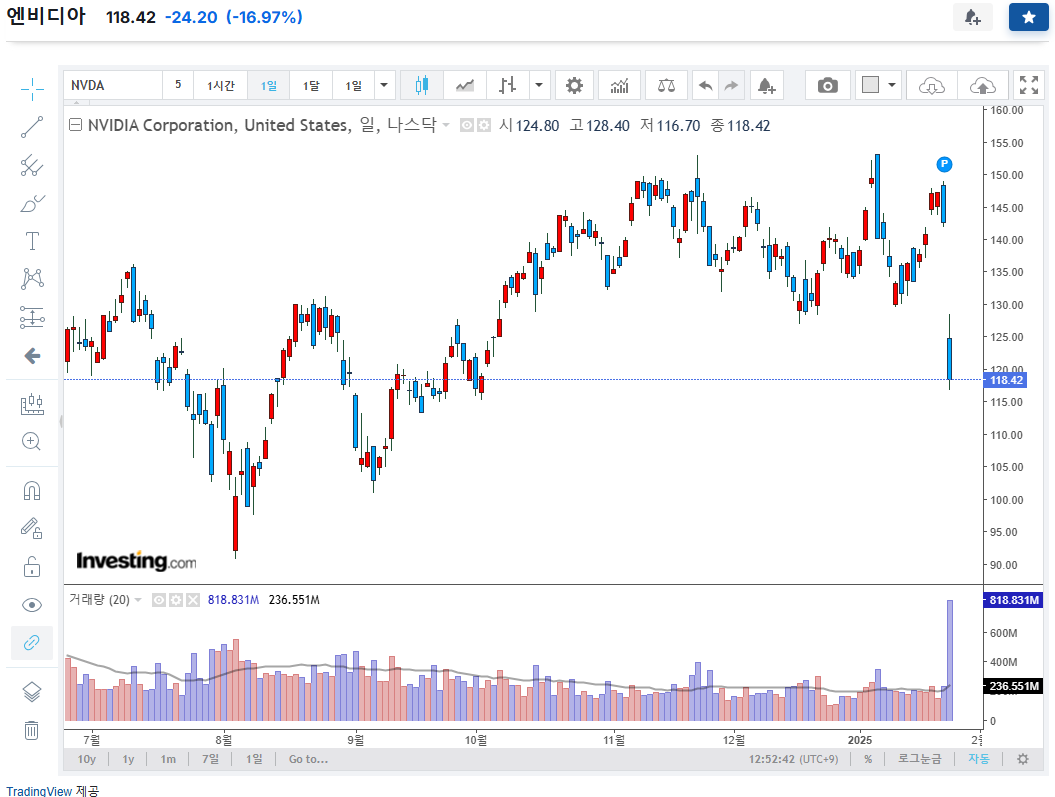Select the brush drawing tool
Viewport: 1055px width, 797px height.
pyautogui.click(x=32, y=203)
